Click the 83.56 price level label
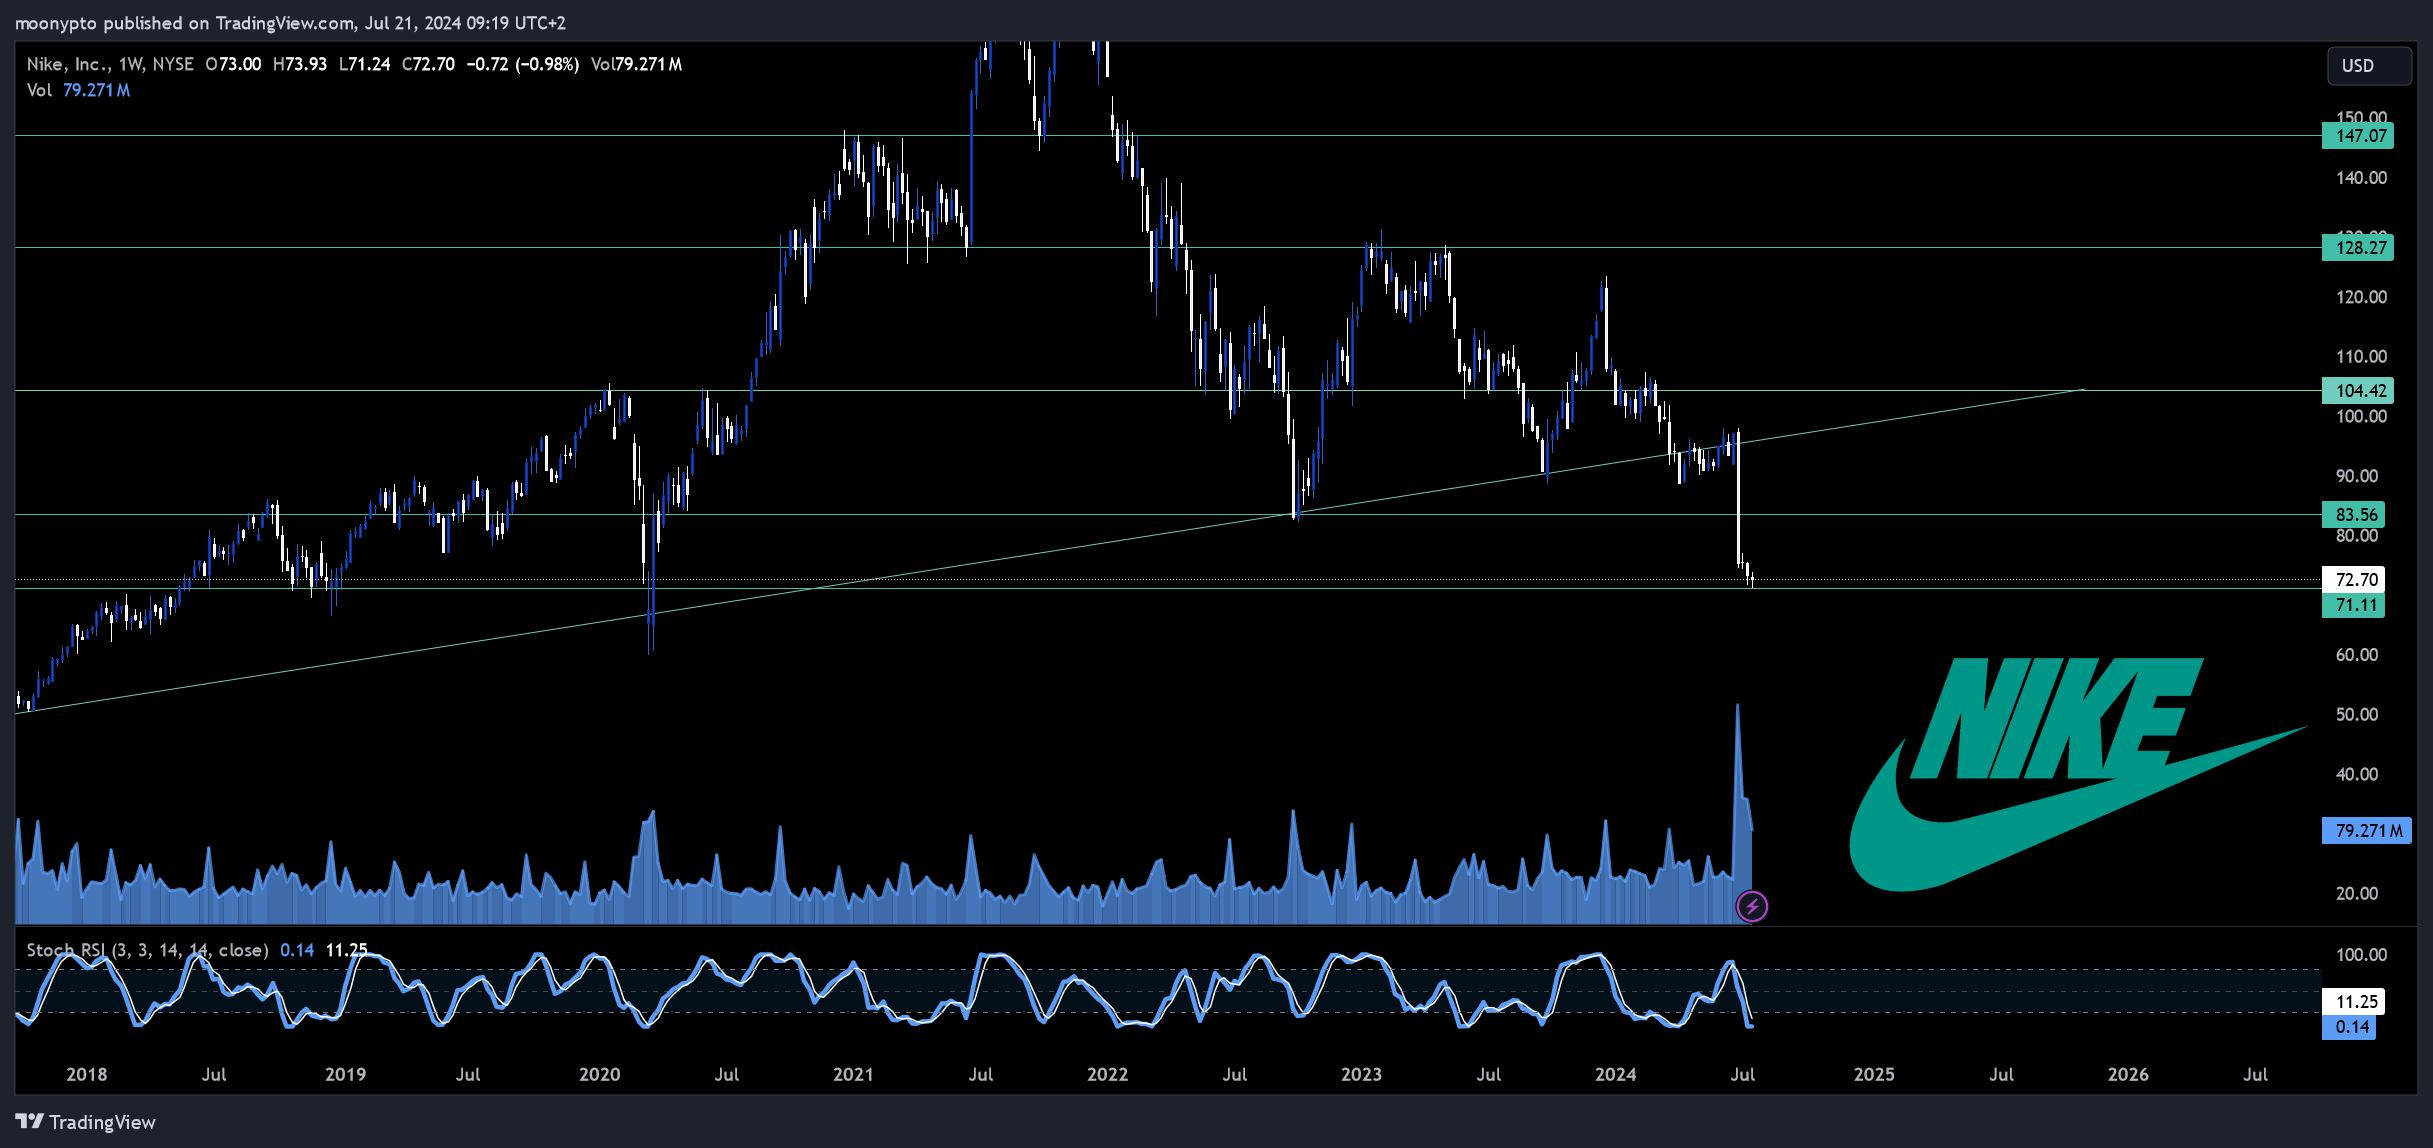Screen dimensions: 2433x1148 pyautogui.click(x=2353, y=515)
